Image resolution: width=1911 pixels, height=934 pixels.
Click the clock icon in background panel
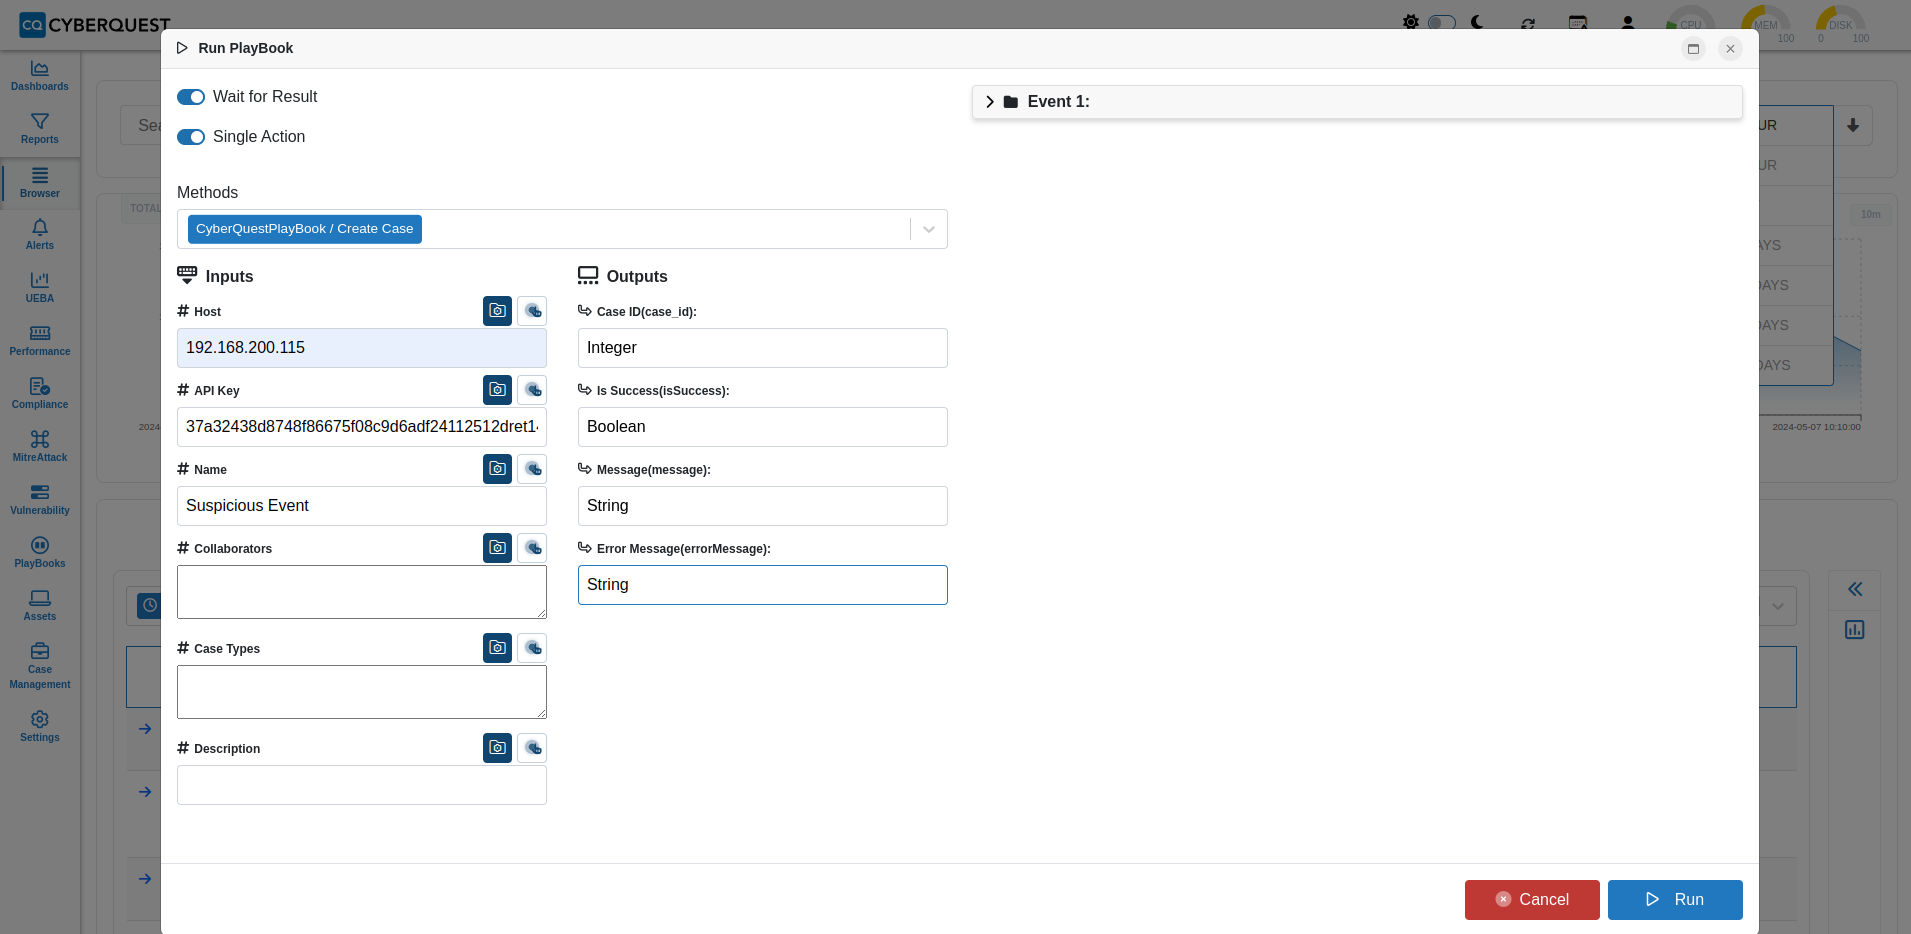click(x=149, y=605)
